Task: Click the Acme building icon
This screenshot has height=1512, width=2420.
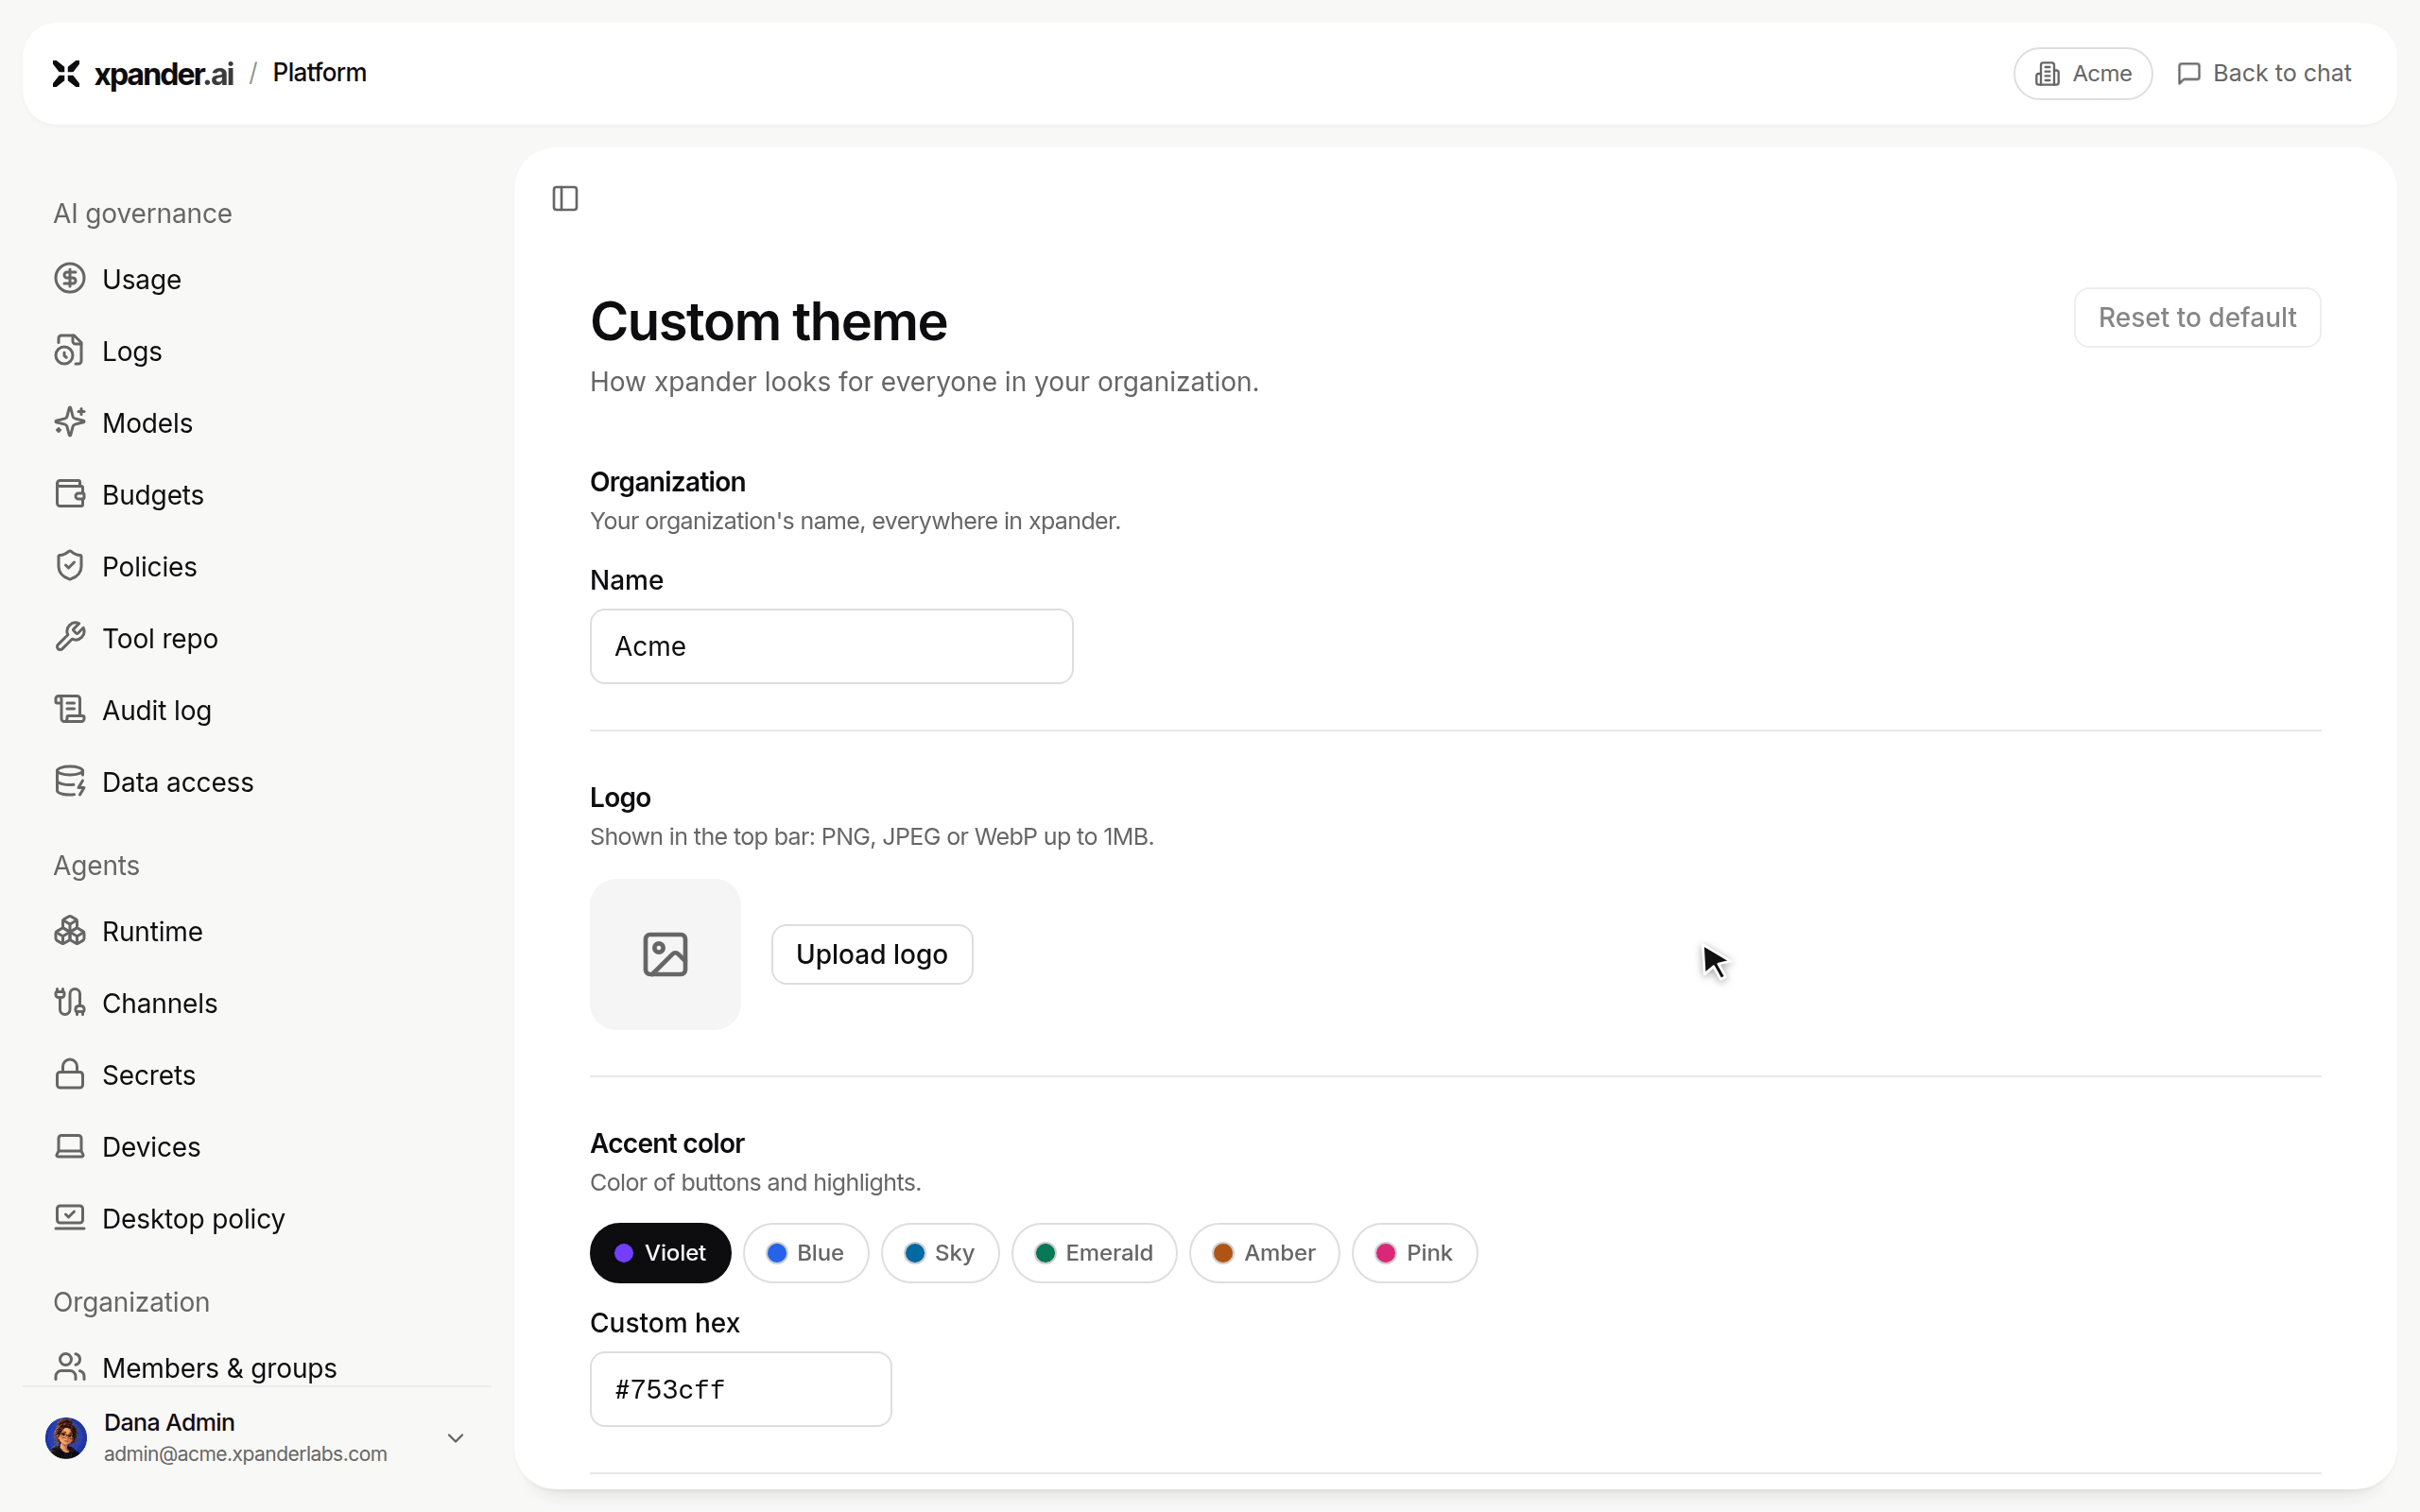Action: tap(2047, 74)
